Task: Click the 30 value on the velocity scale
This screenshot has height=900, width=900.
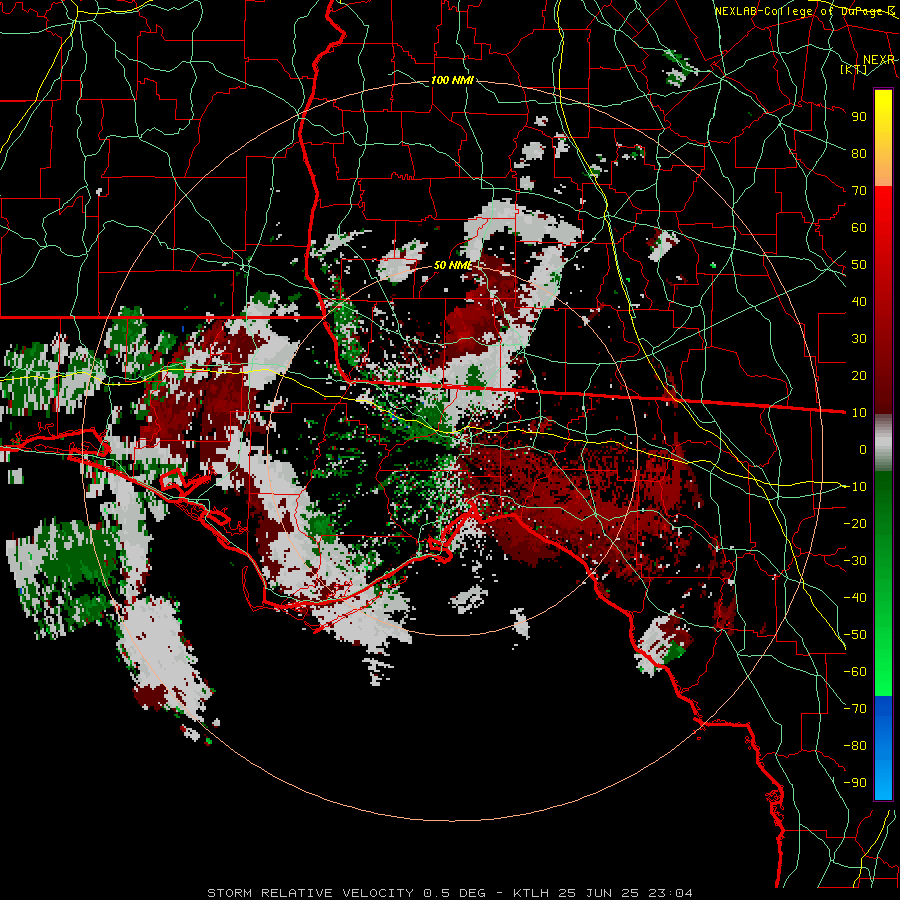Action: (859, 339)
